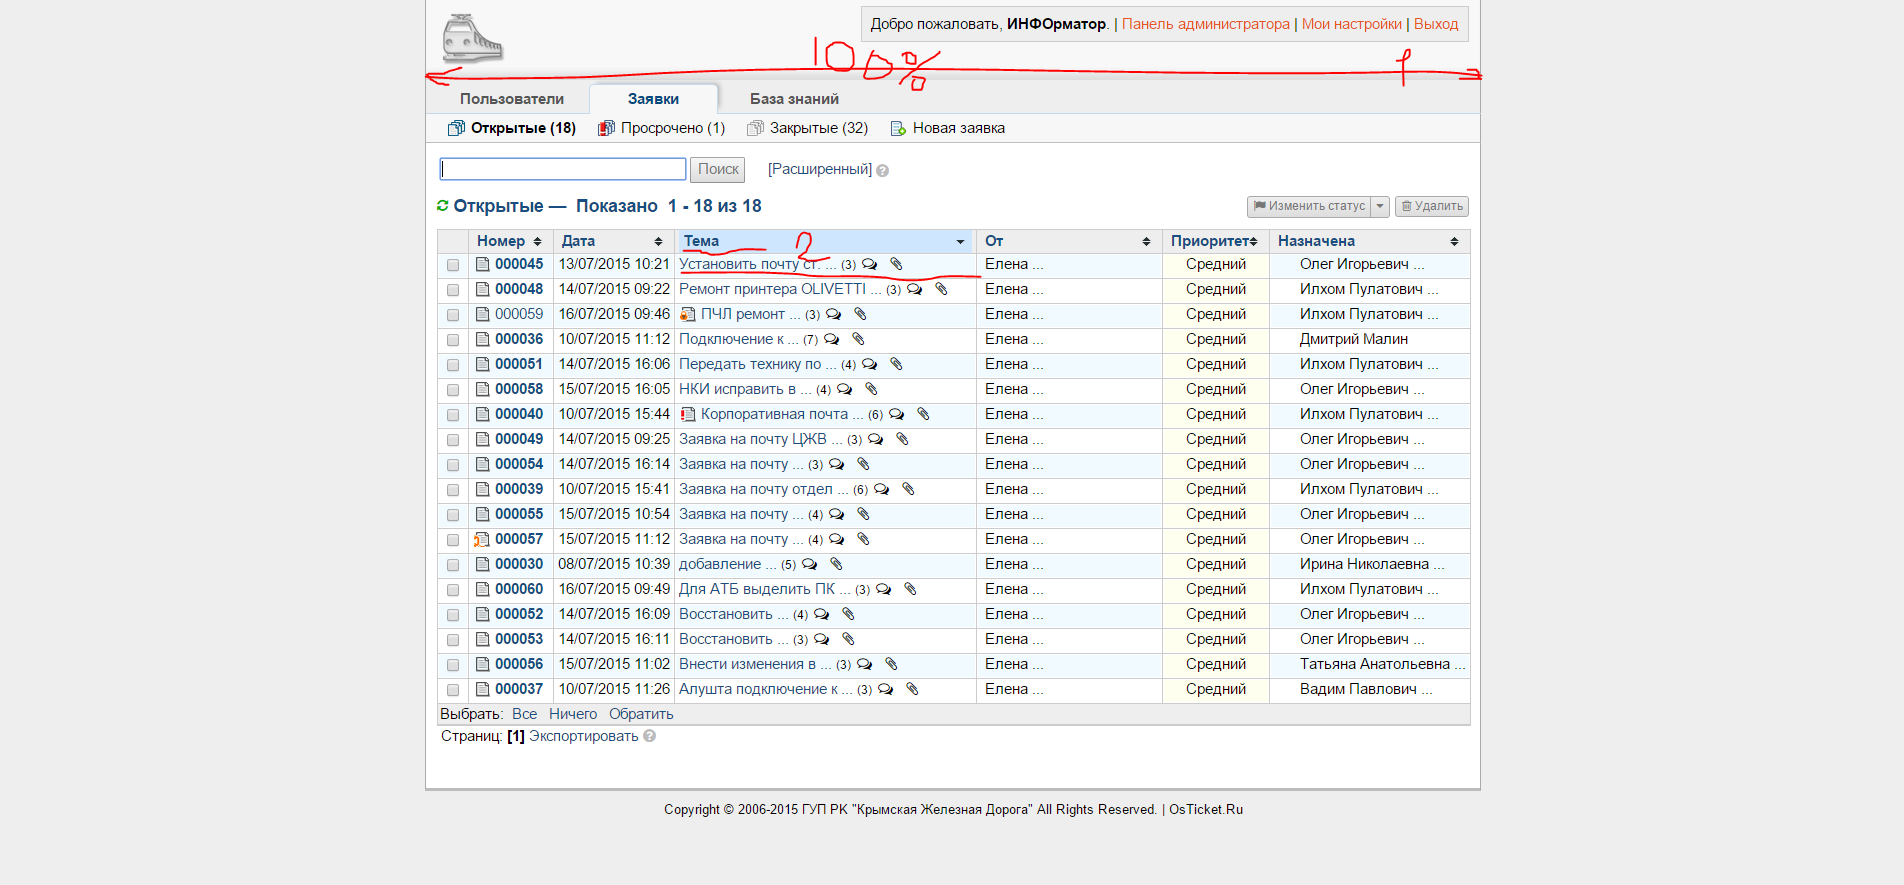The width and height of the screenshot is (1904, 885).
Task: Check the box next to ticket 000037
Action: (453, 690)
